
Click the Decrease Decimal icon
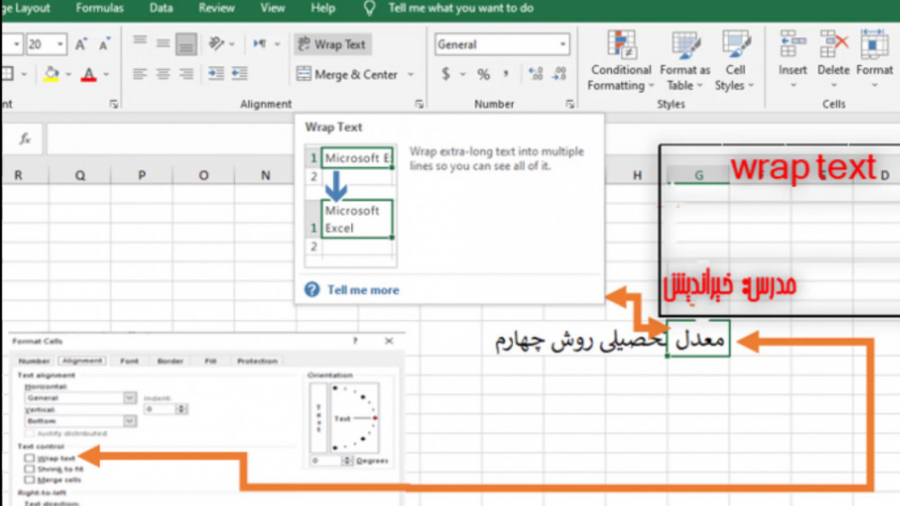(x=560, y=73)
